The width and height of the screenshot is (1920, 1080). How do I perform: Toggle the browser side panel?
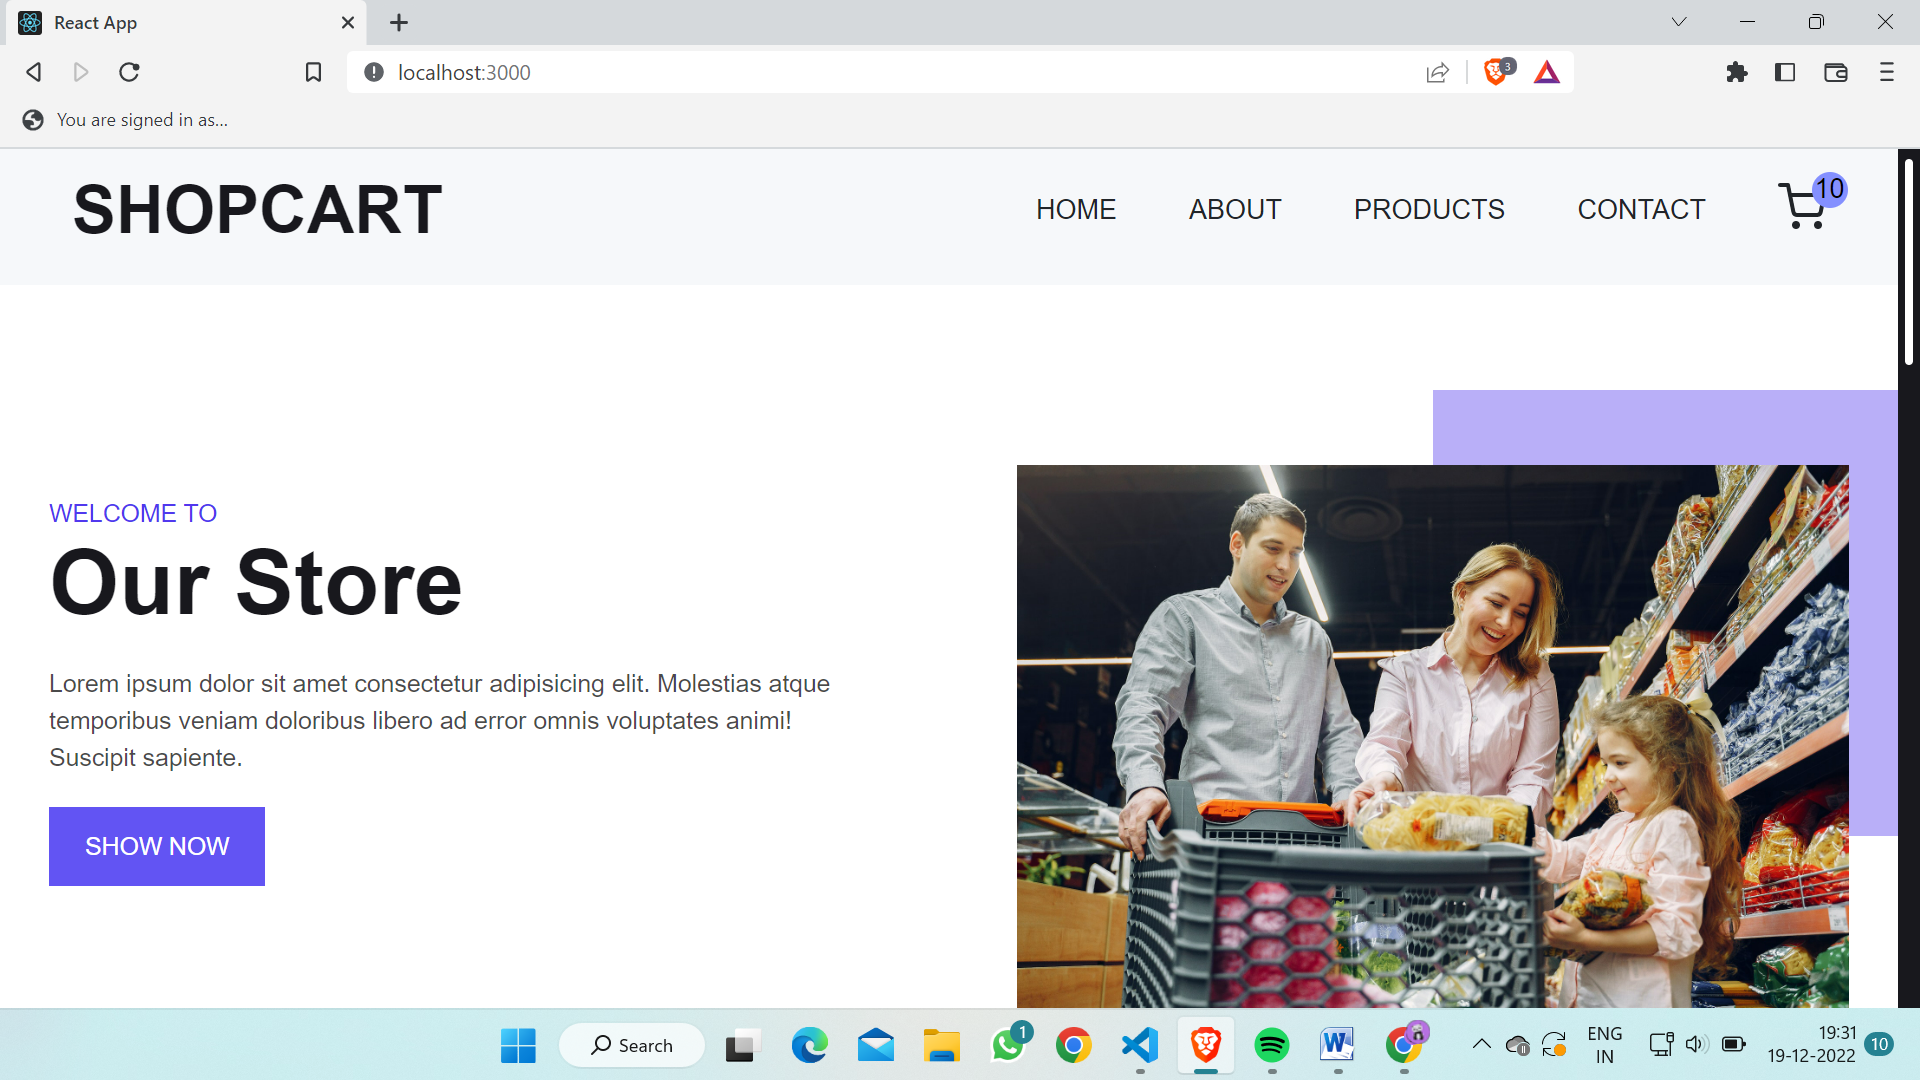pos(1786,72)
